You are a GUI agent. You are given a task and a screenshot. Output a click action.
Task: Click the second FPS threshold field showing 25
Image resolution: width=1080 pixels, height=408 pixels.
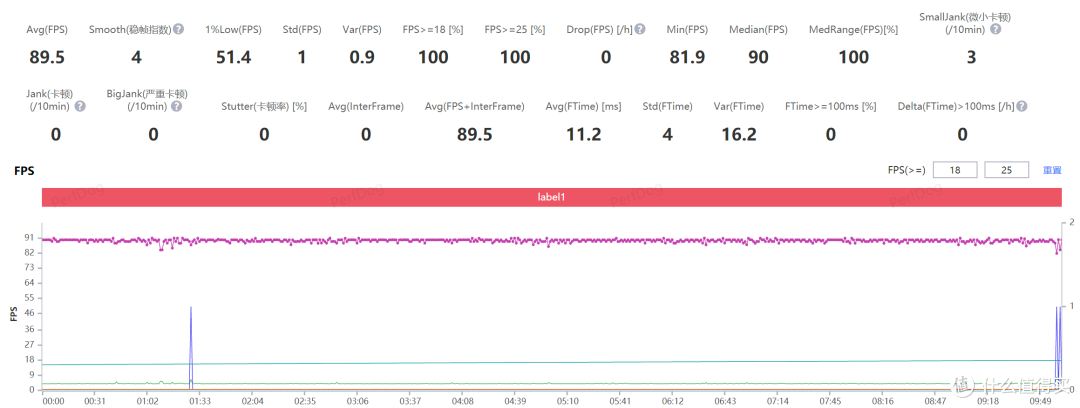point(1007,170)
